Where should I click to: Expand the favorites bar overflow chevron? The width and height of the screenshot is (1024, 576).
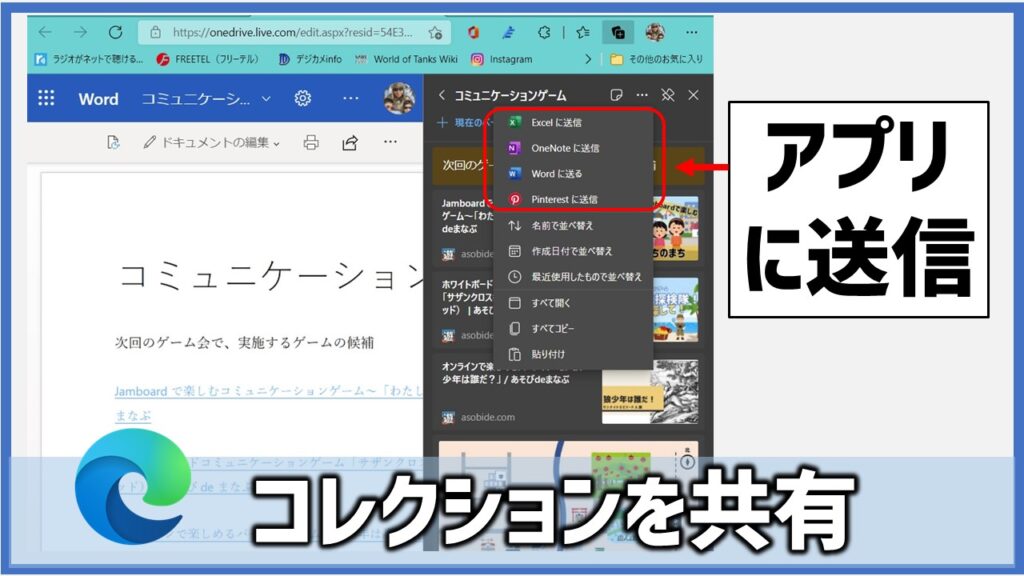(x=588, y=60)
